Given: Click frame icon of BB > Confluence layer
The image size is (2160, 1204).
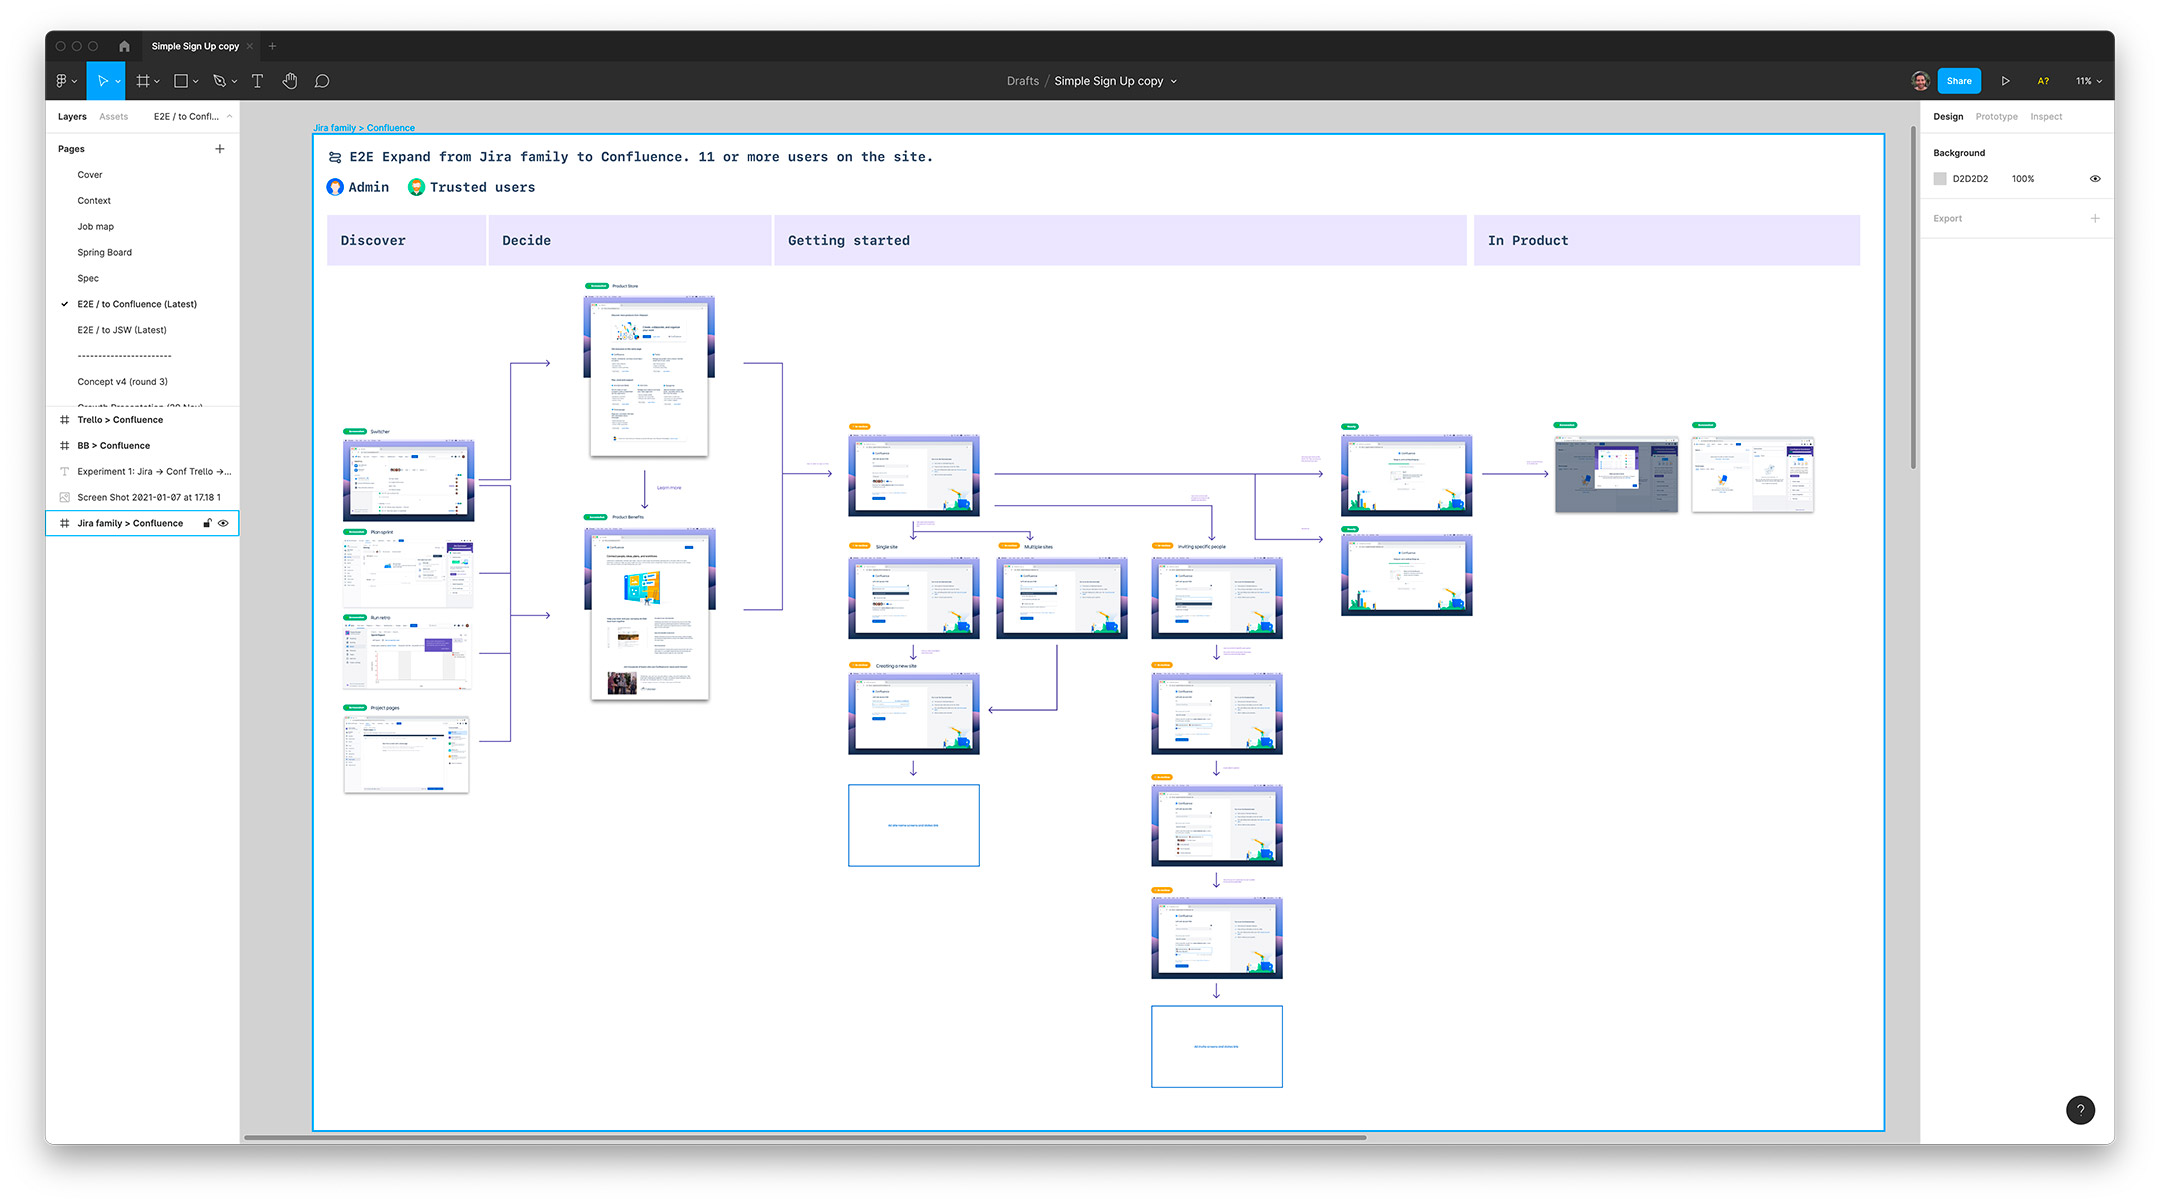Looking at the screenshot, I should 65,446.
